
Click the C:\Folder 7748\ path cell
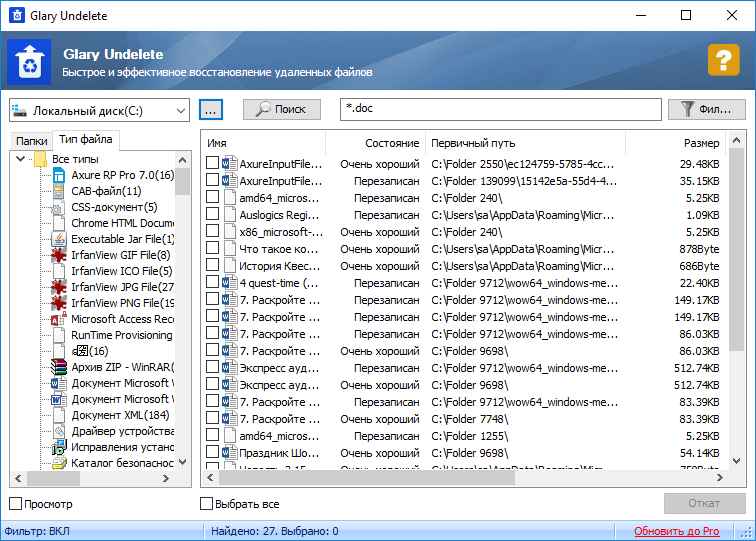470,419
